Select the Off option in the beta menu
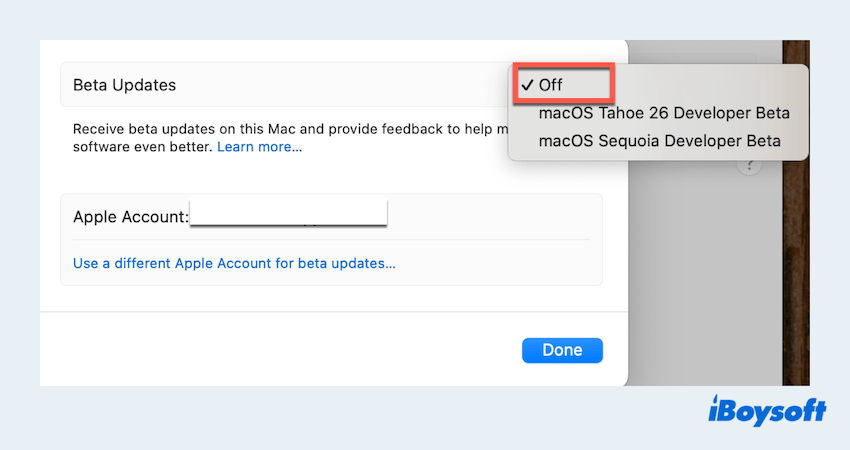This screenshot has height=450, width=850. pyautogui.click(x=551, y=85)
